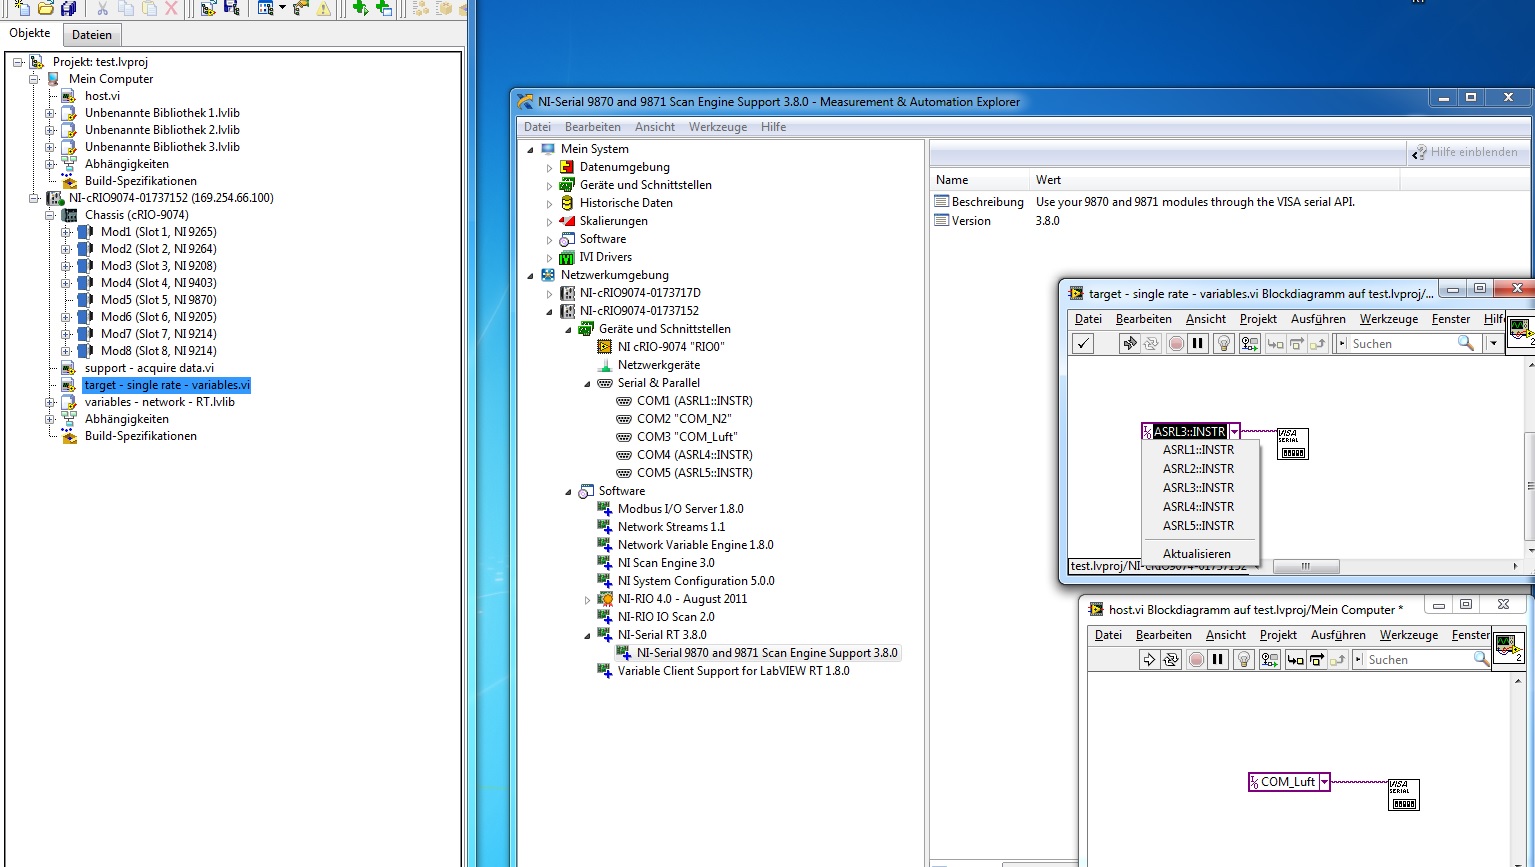Switch to the Dateien tab
1535x867 pixels.
92,35
